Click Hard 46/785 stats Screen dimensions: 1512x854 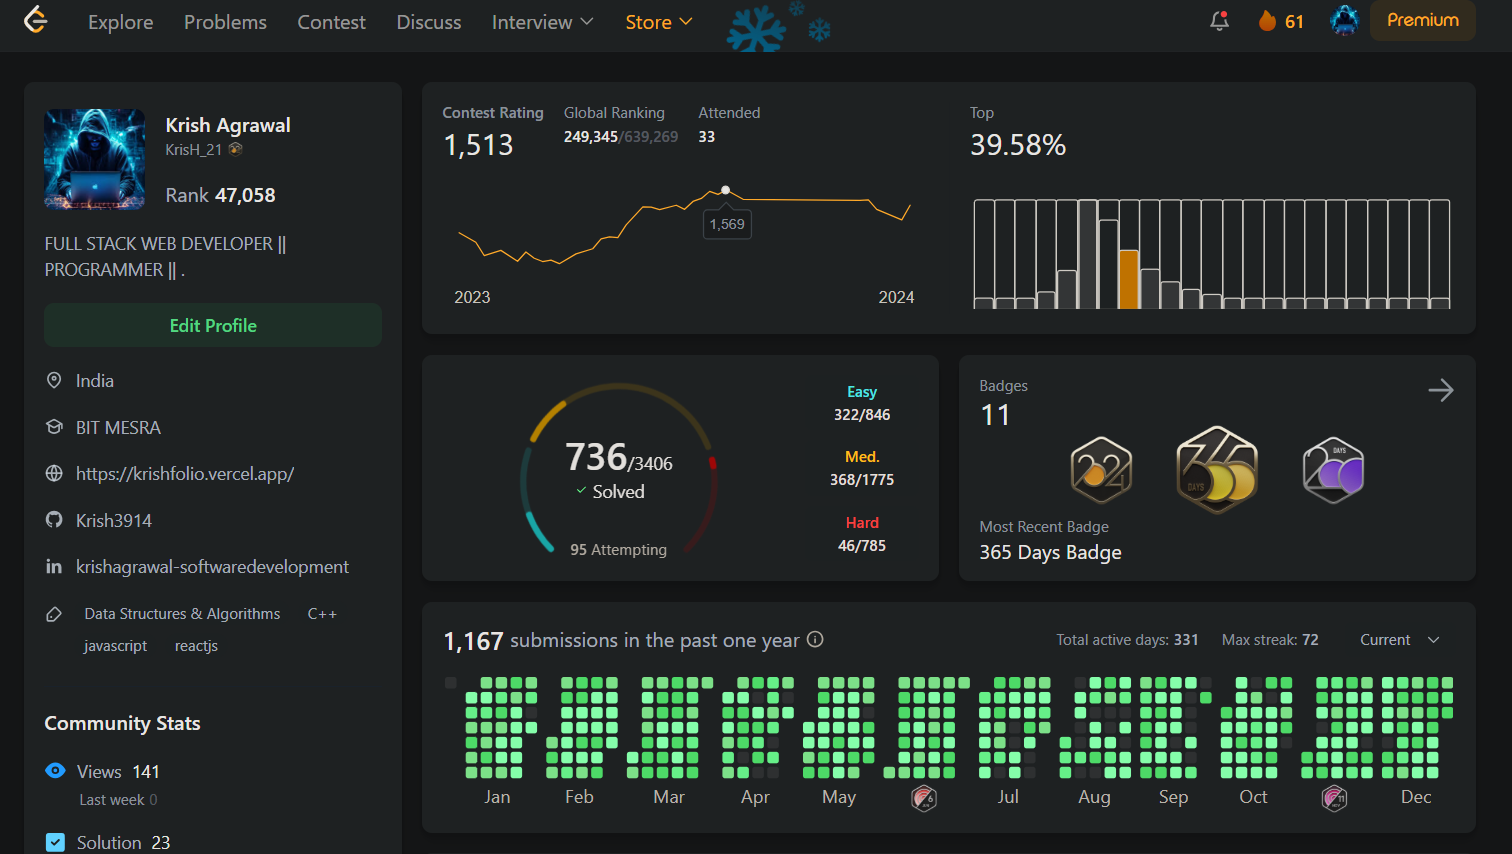(x=862, y=534)
